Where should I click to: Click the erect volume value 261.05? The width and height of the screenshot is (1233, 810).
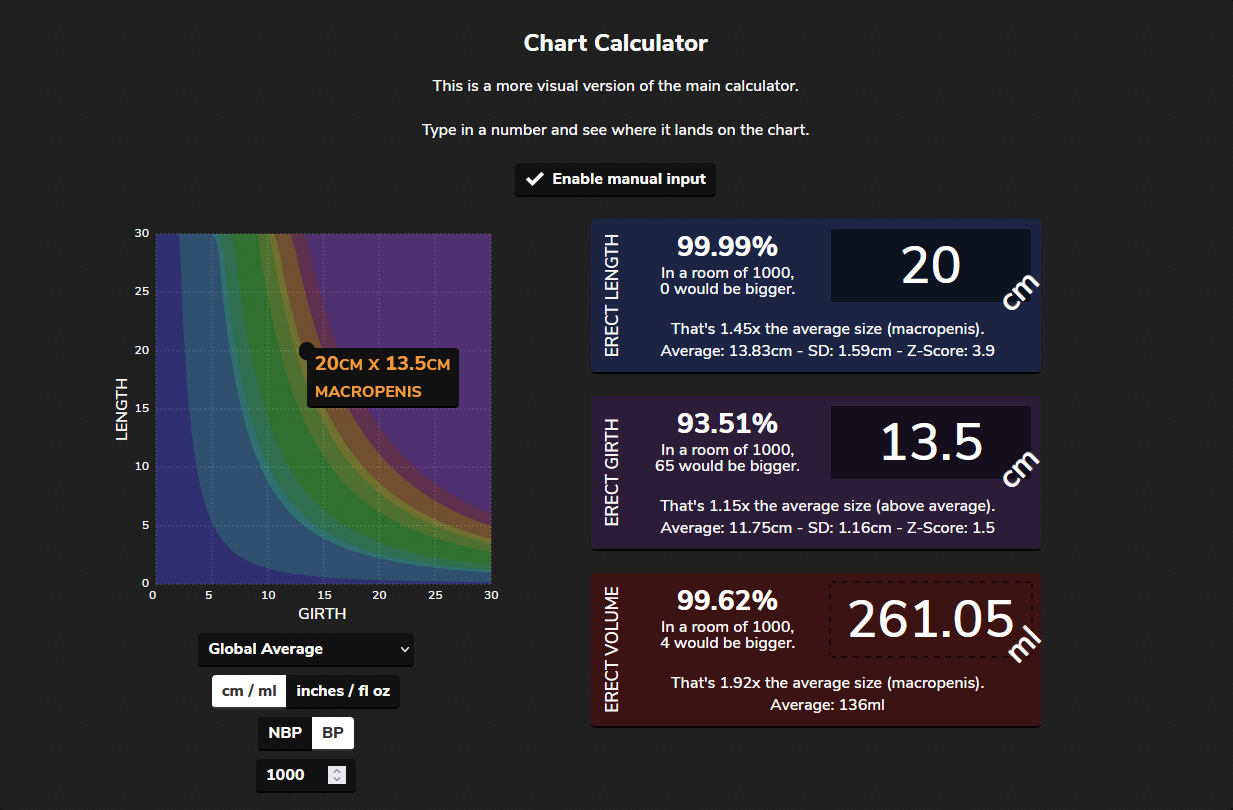[x=931, y=619]
